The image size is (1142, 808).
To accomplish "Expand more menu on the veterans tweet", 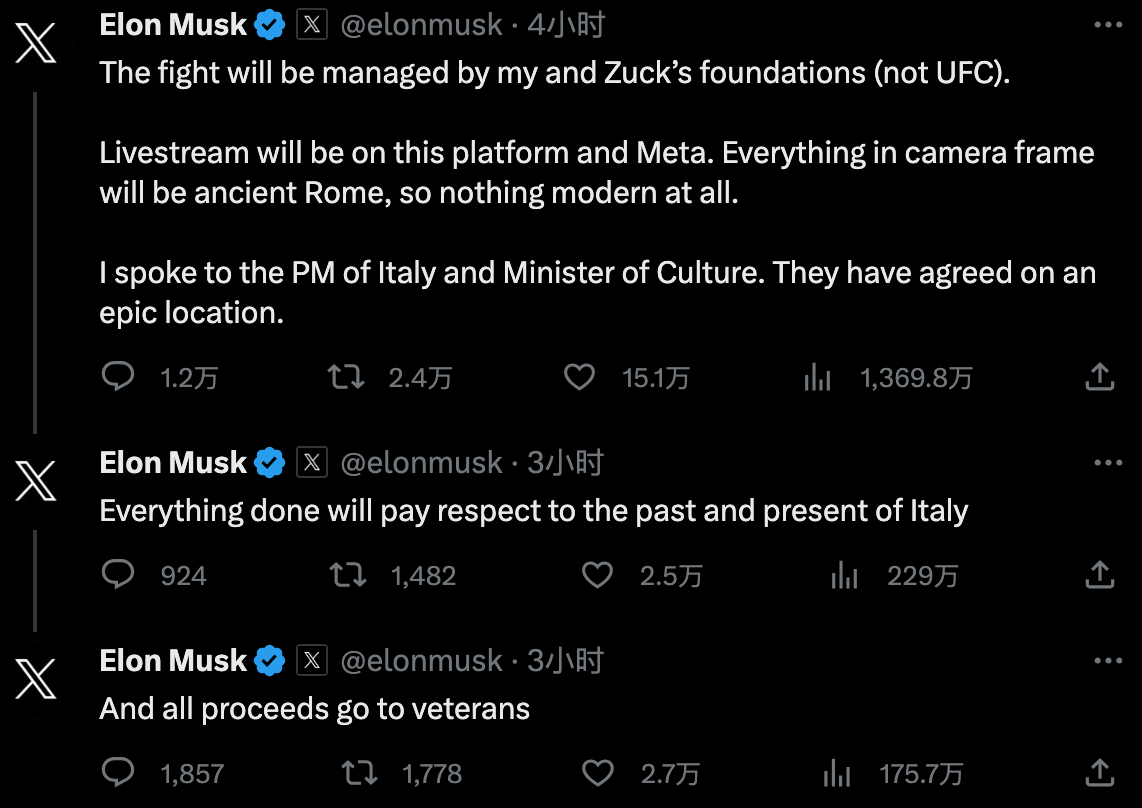I will 1108,661.
